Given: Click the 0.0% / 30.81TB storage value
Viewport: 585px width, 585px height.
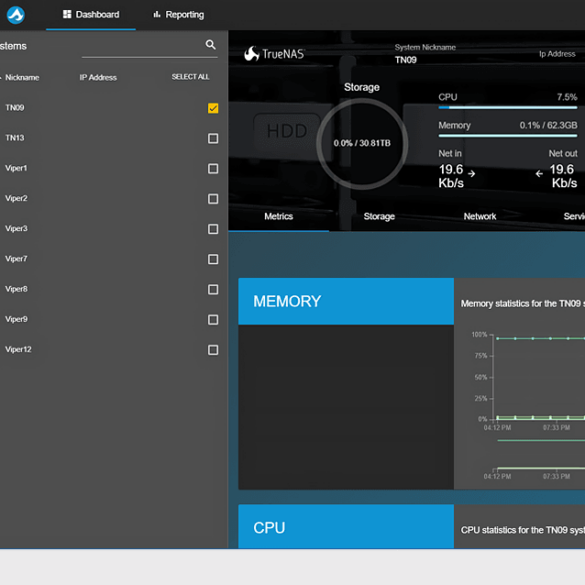Looking at the screenshot, I should [x=362, y=143].
